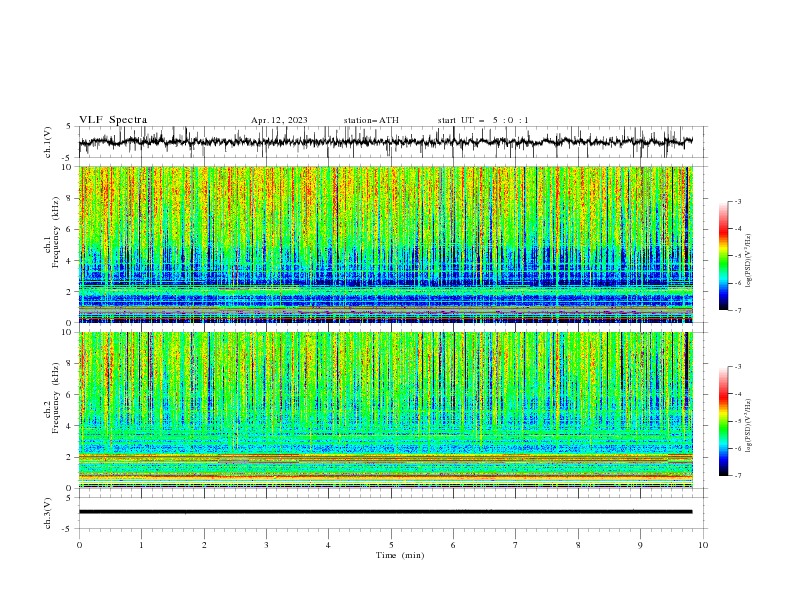The width and height of the screenshot is (792, 612).
Task: Click the "10" tick on the Time axis
Action: [x=703, y=545]
